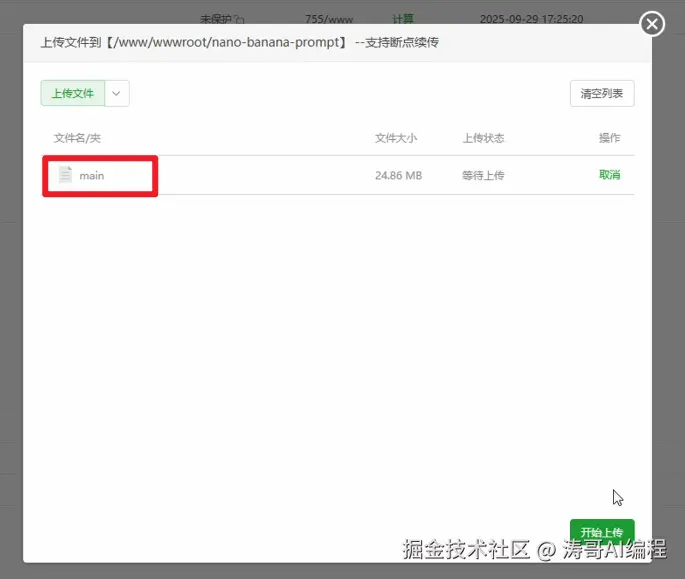The image size is (685, 579).
Task: Click the 上传状态 column header
Action: (x=483, y=138)
